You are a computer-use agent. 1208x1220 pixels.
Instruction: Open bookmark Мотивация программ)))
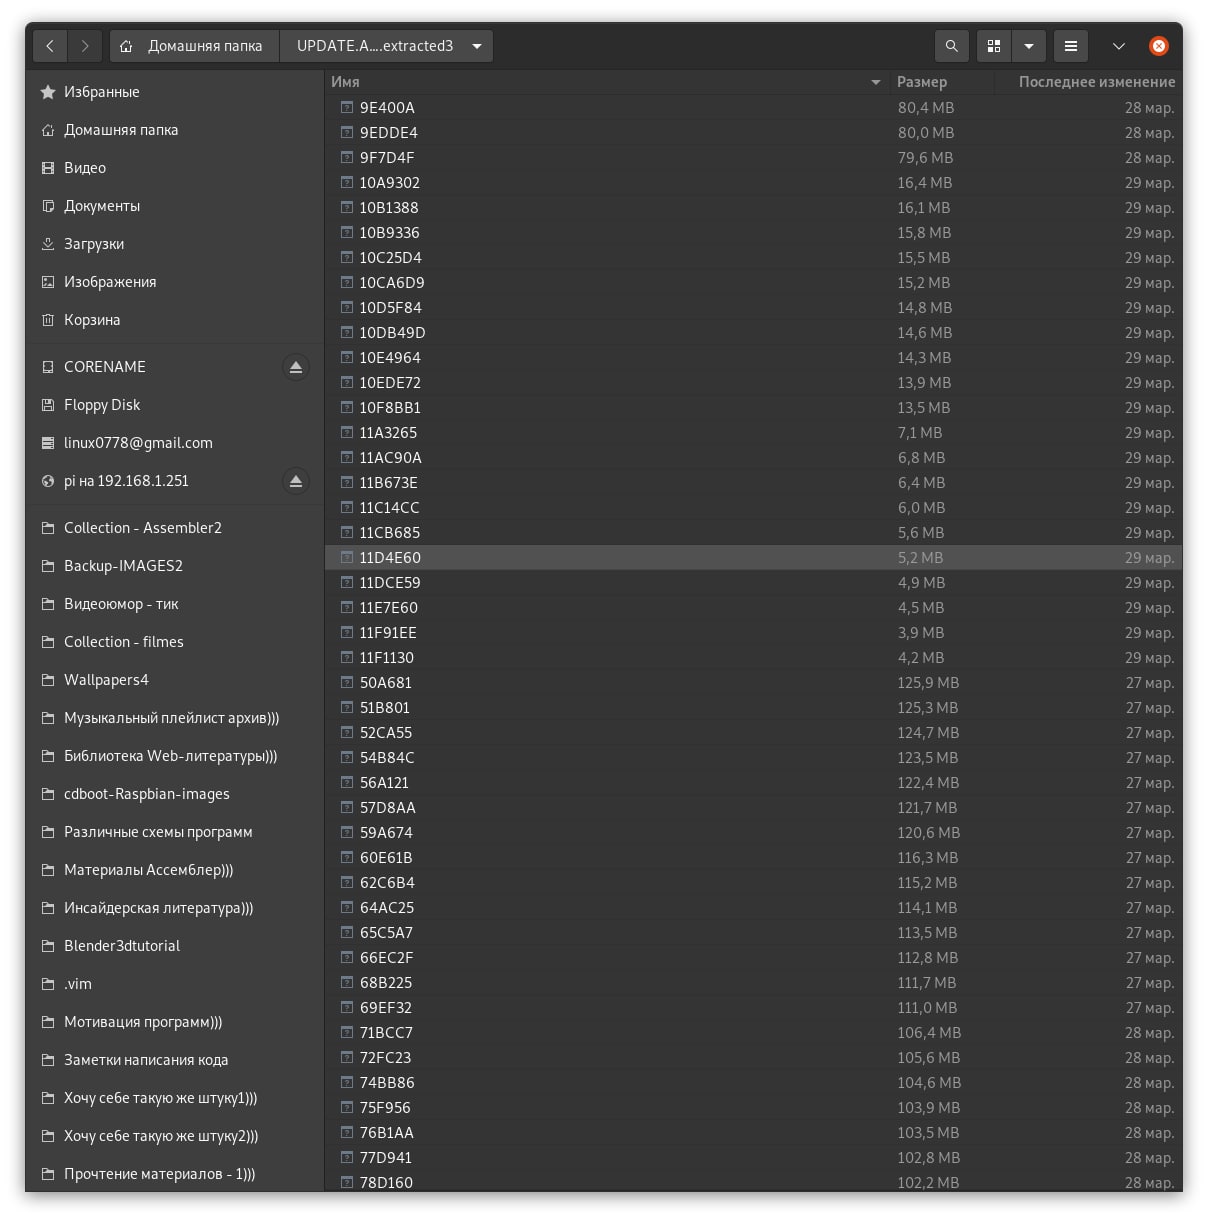click(x=175, y=1022)
